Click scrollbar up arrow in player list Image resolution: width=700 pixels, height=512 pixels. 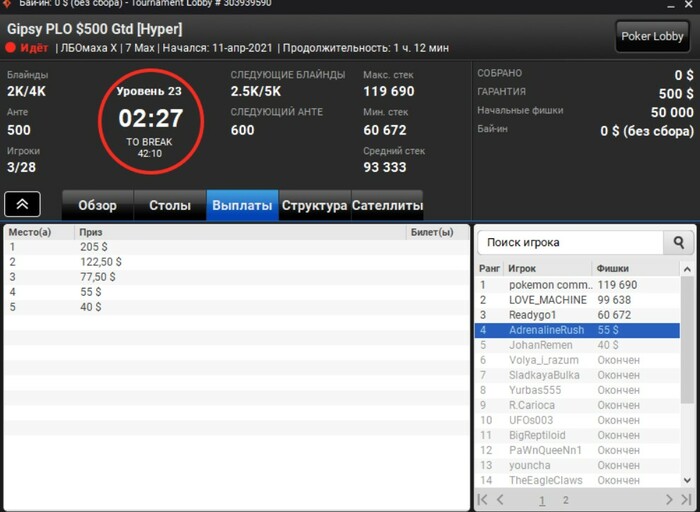pyautogui.click(x=687, y=269)
